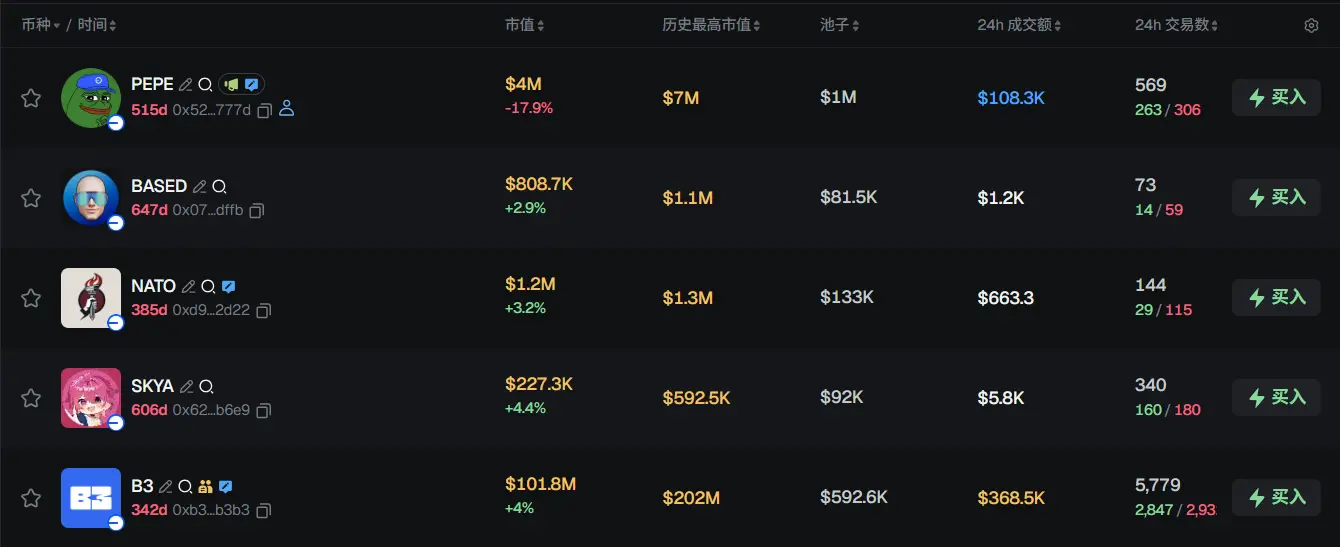1340x547 pixels.
Task: Click the BASED token avatar image
Action: [91, 198]
